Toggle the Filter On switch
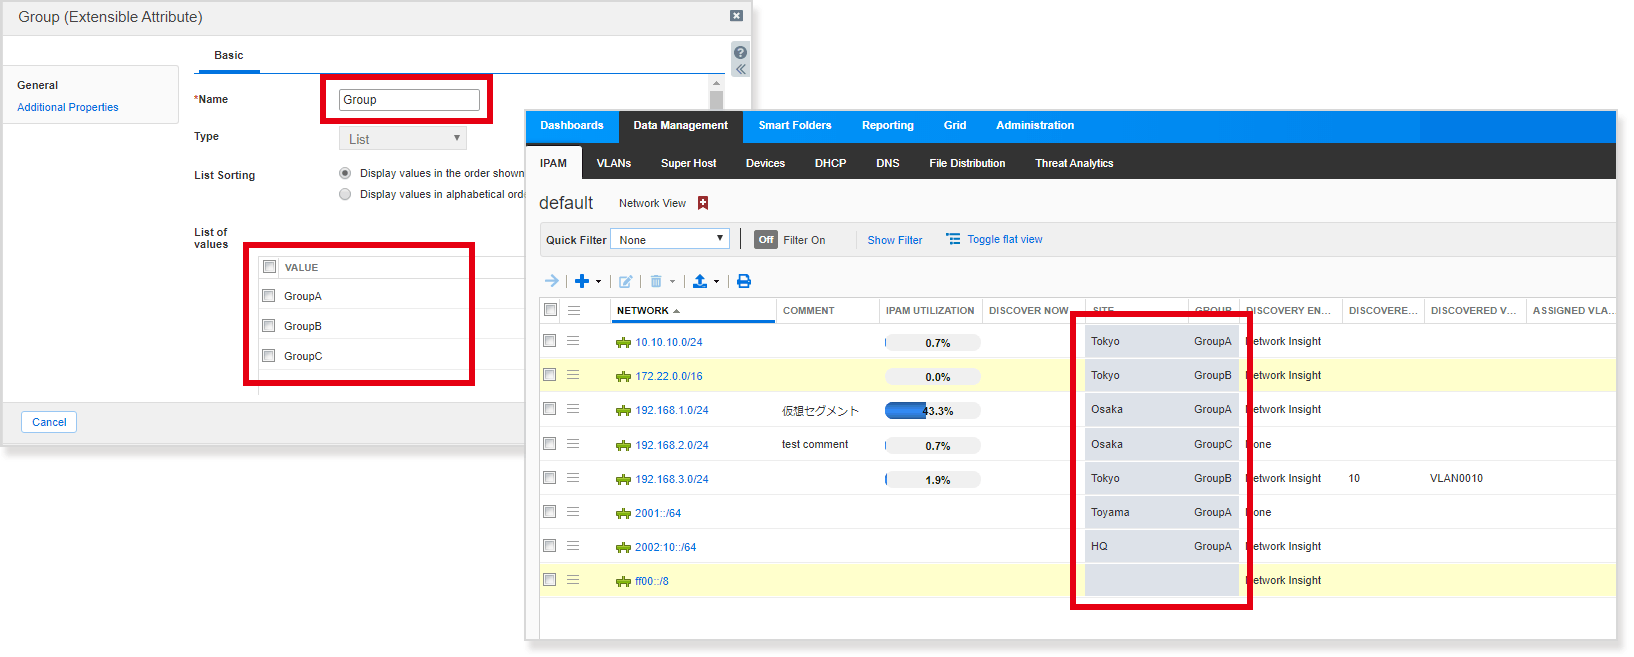Image resolution: width=1634 pixels, height=657 pixels. tap(766, 240)
